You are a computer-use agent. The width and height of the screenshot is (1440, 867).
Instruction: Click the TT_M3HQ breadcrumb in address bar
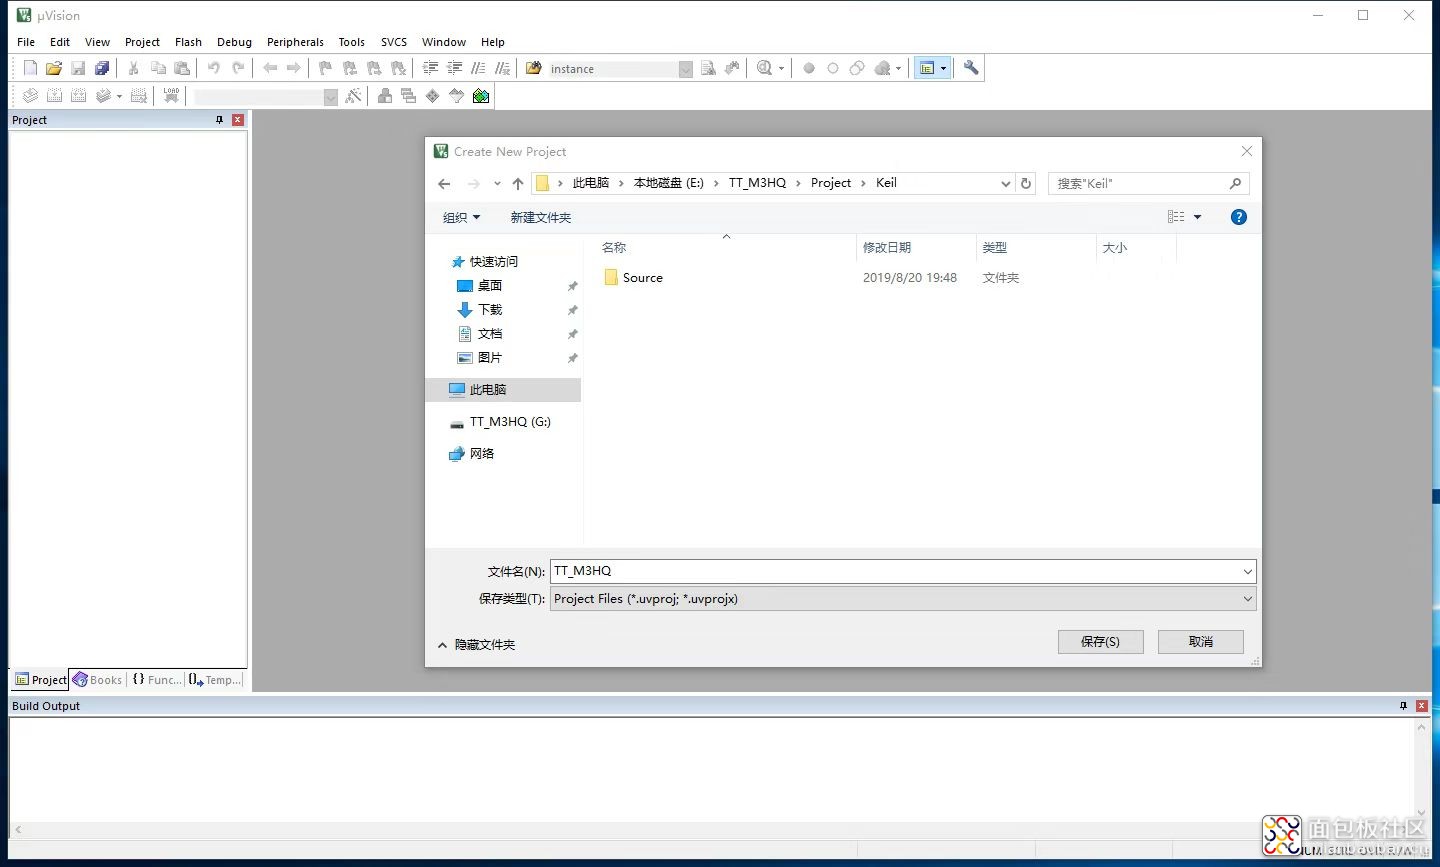(x=757, y=183)
